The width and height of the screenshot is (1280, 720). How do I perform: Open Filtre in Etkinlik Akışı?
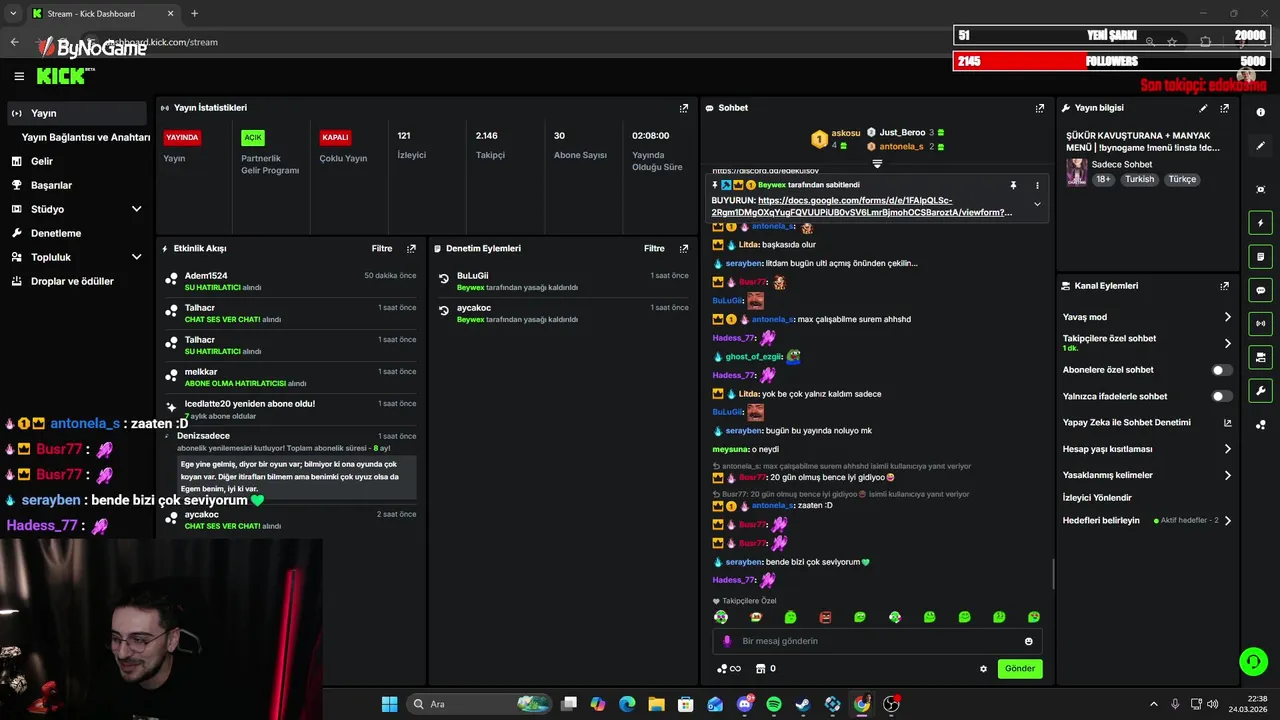pyautogui.click(x=382, y=248)
